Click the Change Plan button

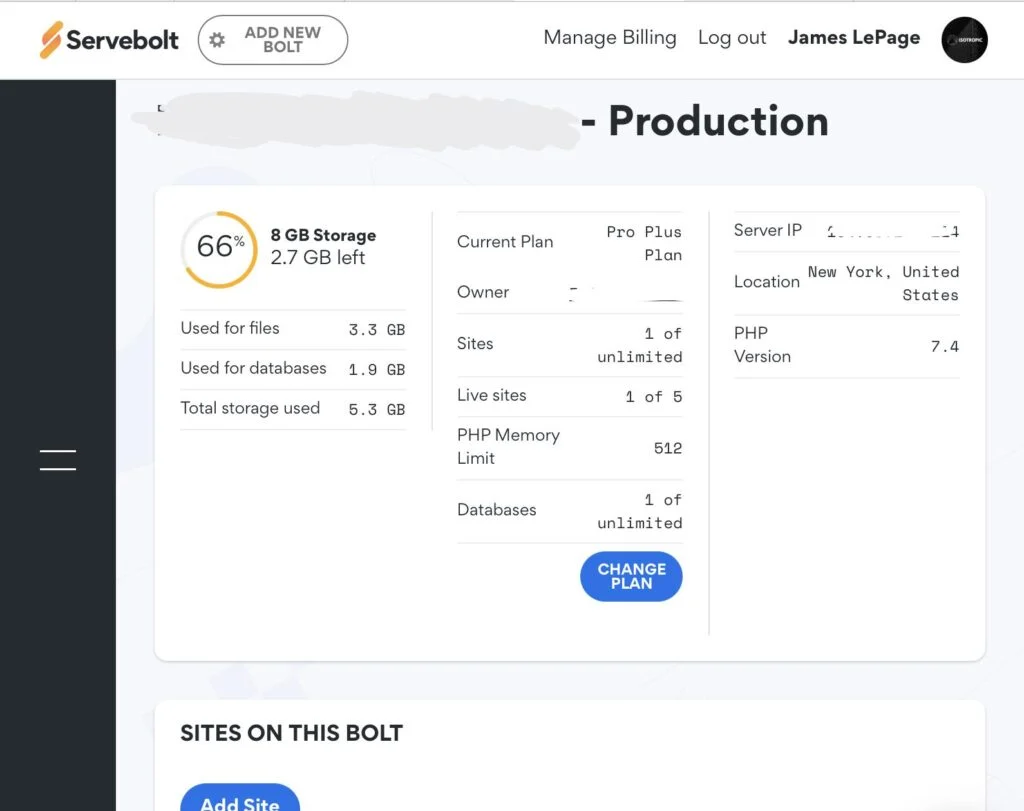point(631,577)
